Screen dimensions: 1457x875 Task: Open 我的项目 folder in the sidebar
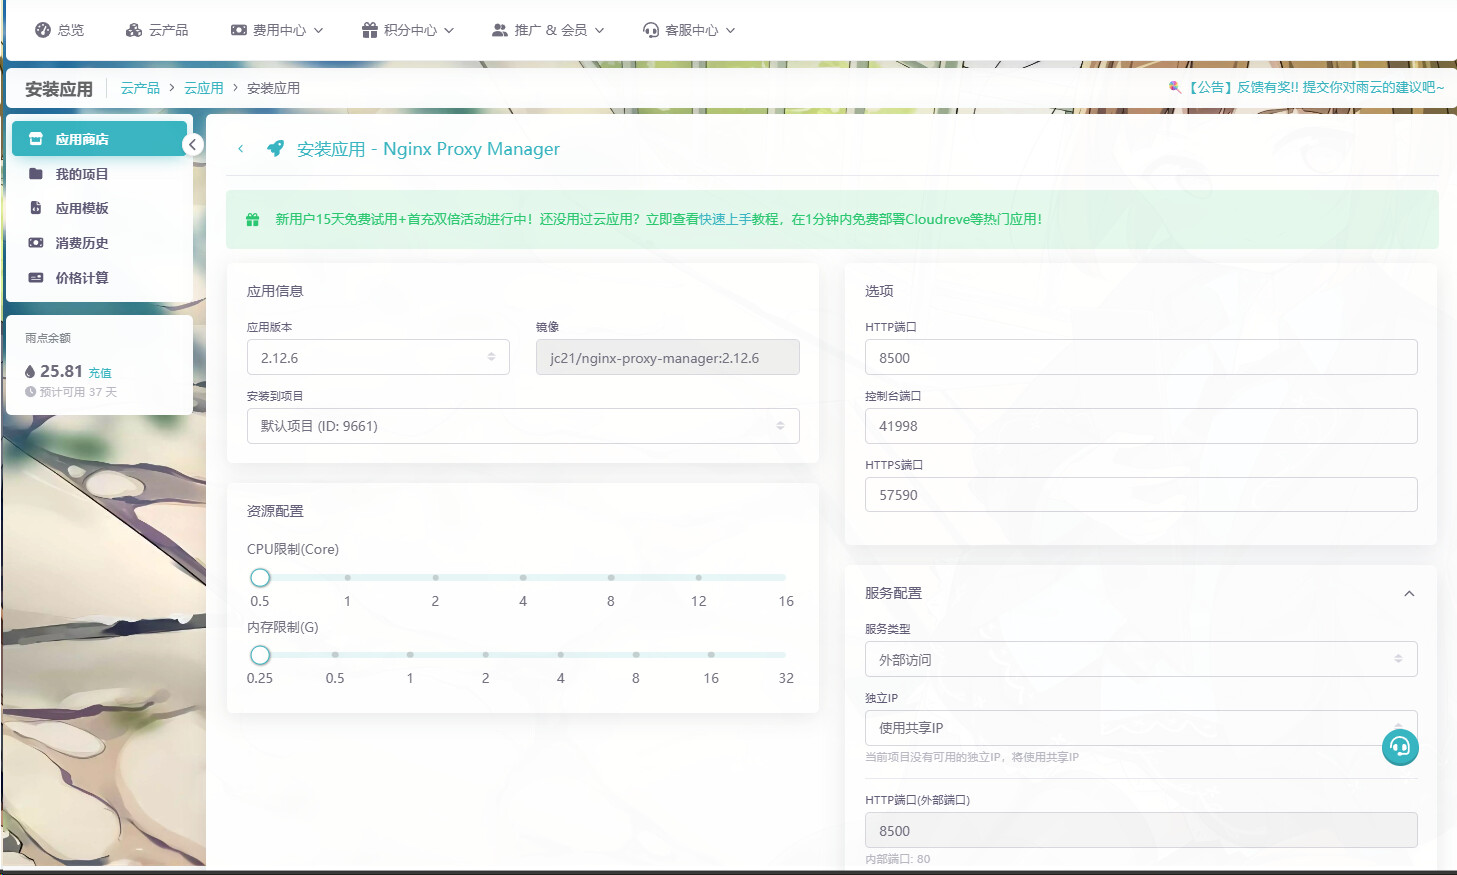coord(81,174)
